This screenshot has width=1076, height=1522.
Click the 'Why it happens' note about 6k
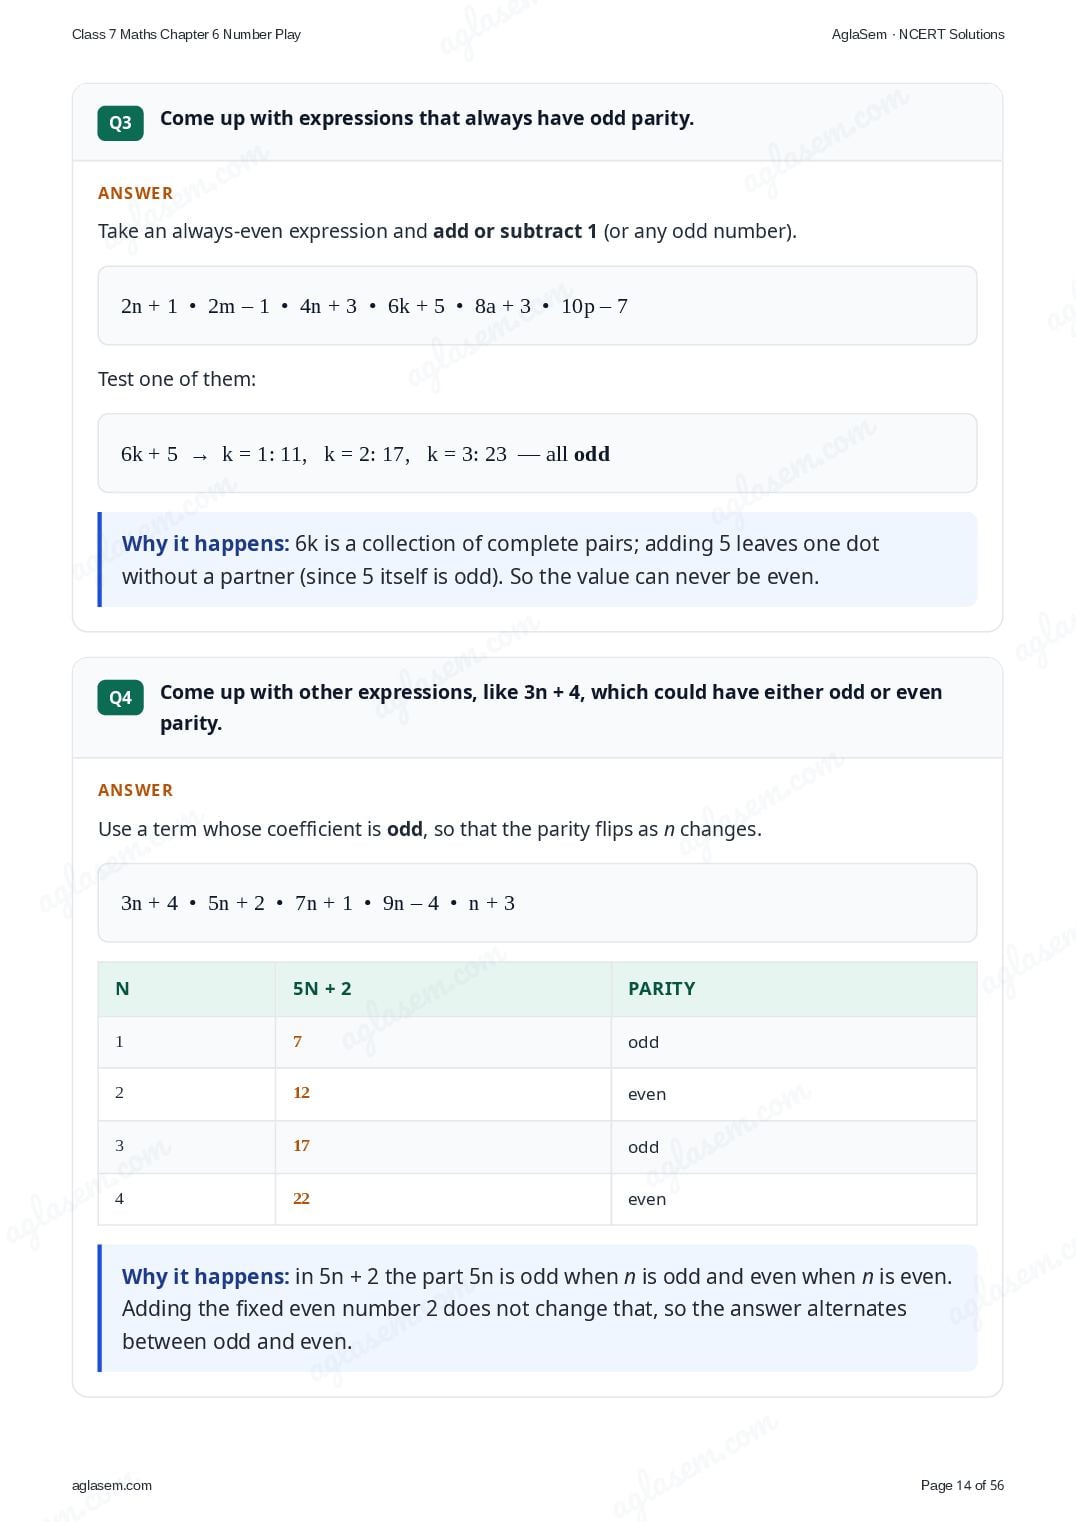pos(537,560)
